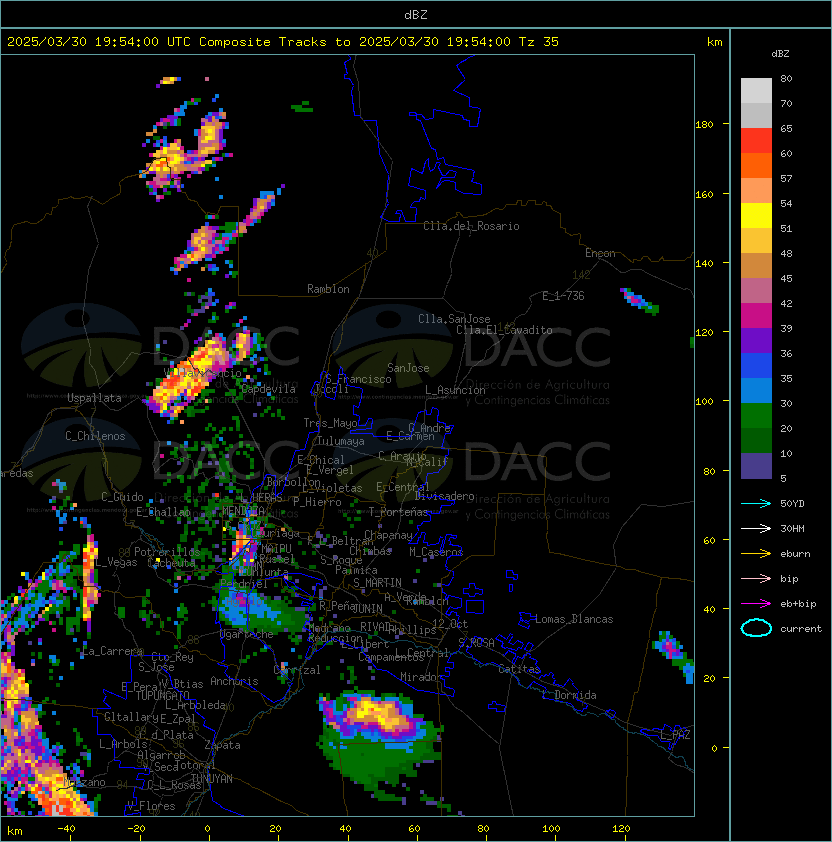Click the '65' value in the legend
The height and width of the screenshot is (842, 832).
pyautogui.click(x=786, y=128)
